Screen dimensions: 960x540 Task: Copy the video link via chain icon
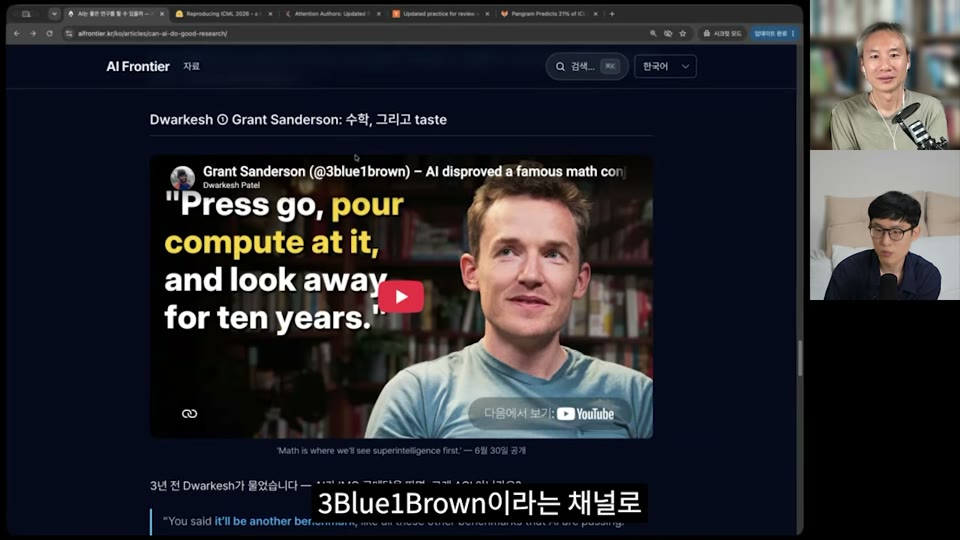(189, 414)
